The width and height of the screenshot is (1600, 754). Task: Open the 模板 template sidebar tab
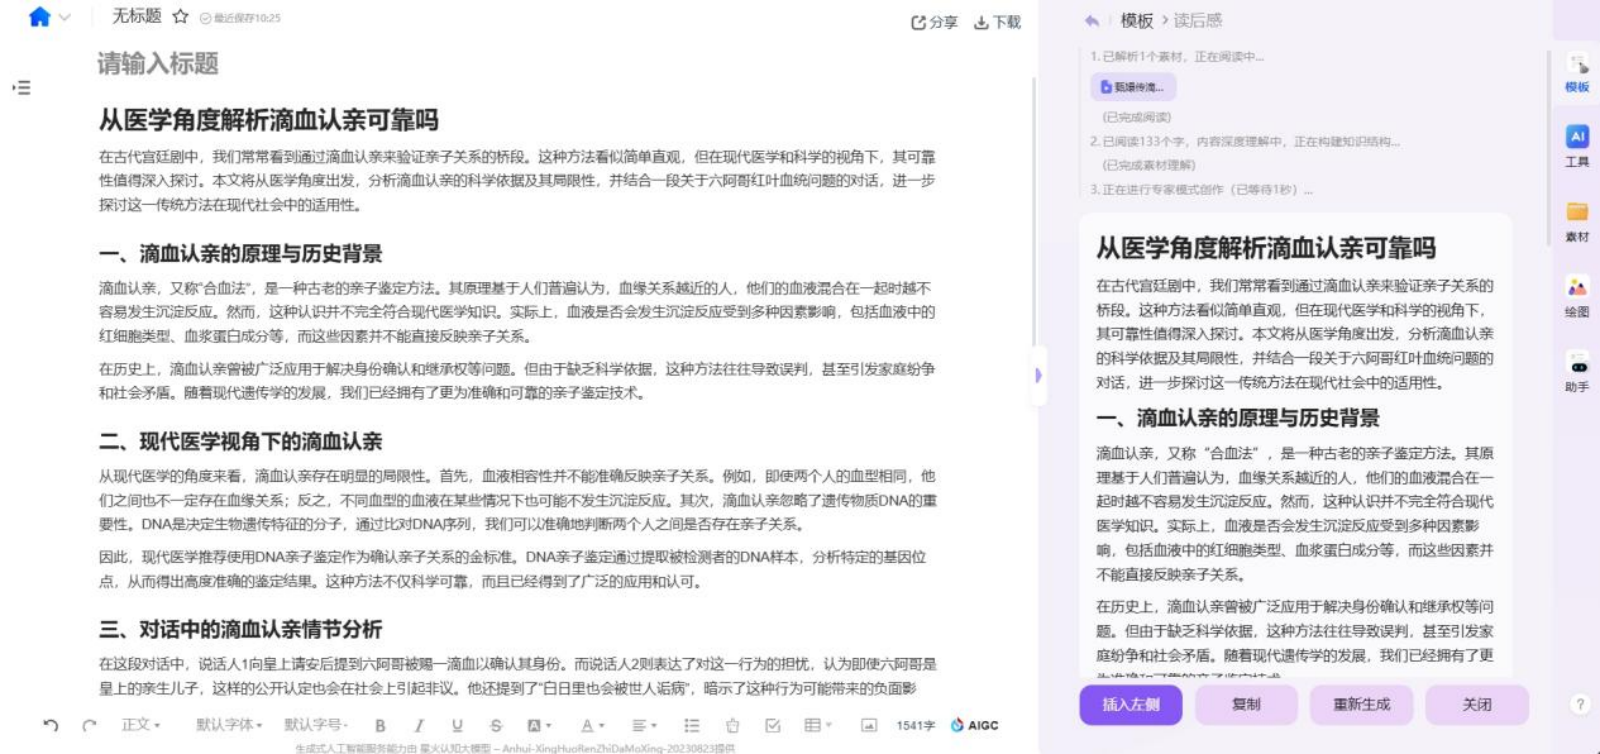coord(1577,73)
